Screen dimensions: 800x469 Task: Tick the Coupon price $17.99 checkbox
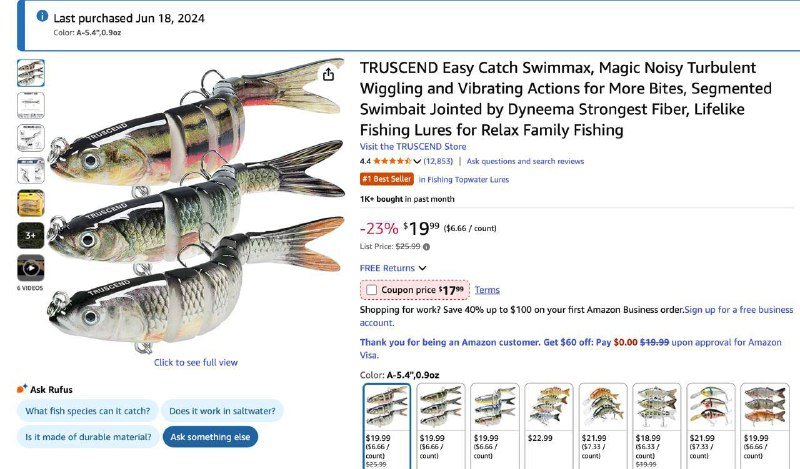[x=372, y=290]
